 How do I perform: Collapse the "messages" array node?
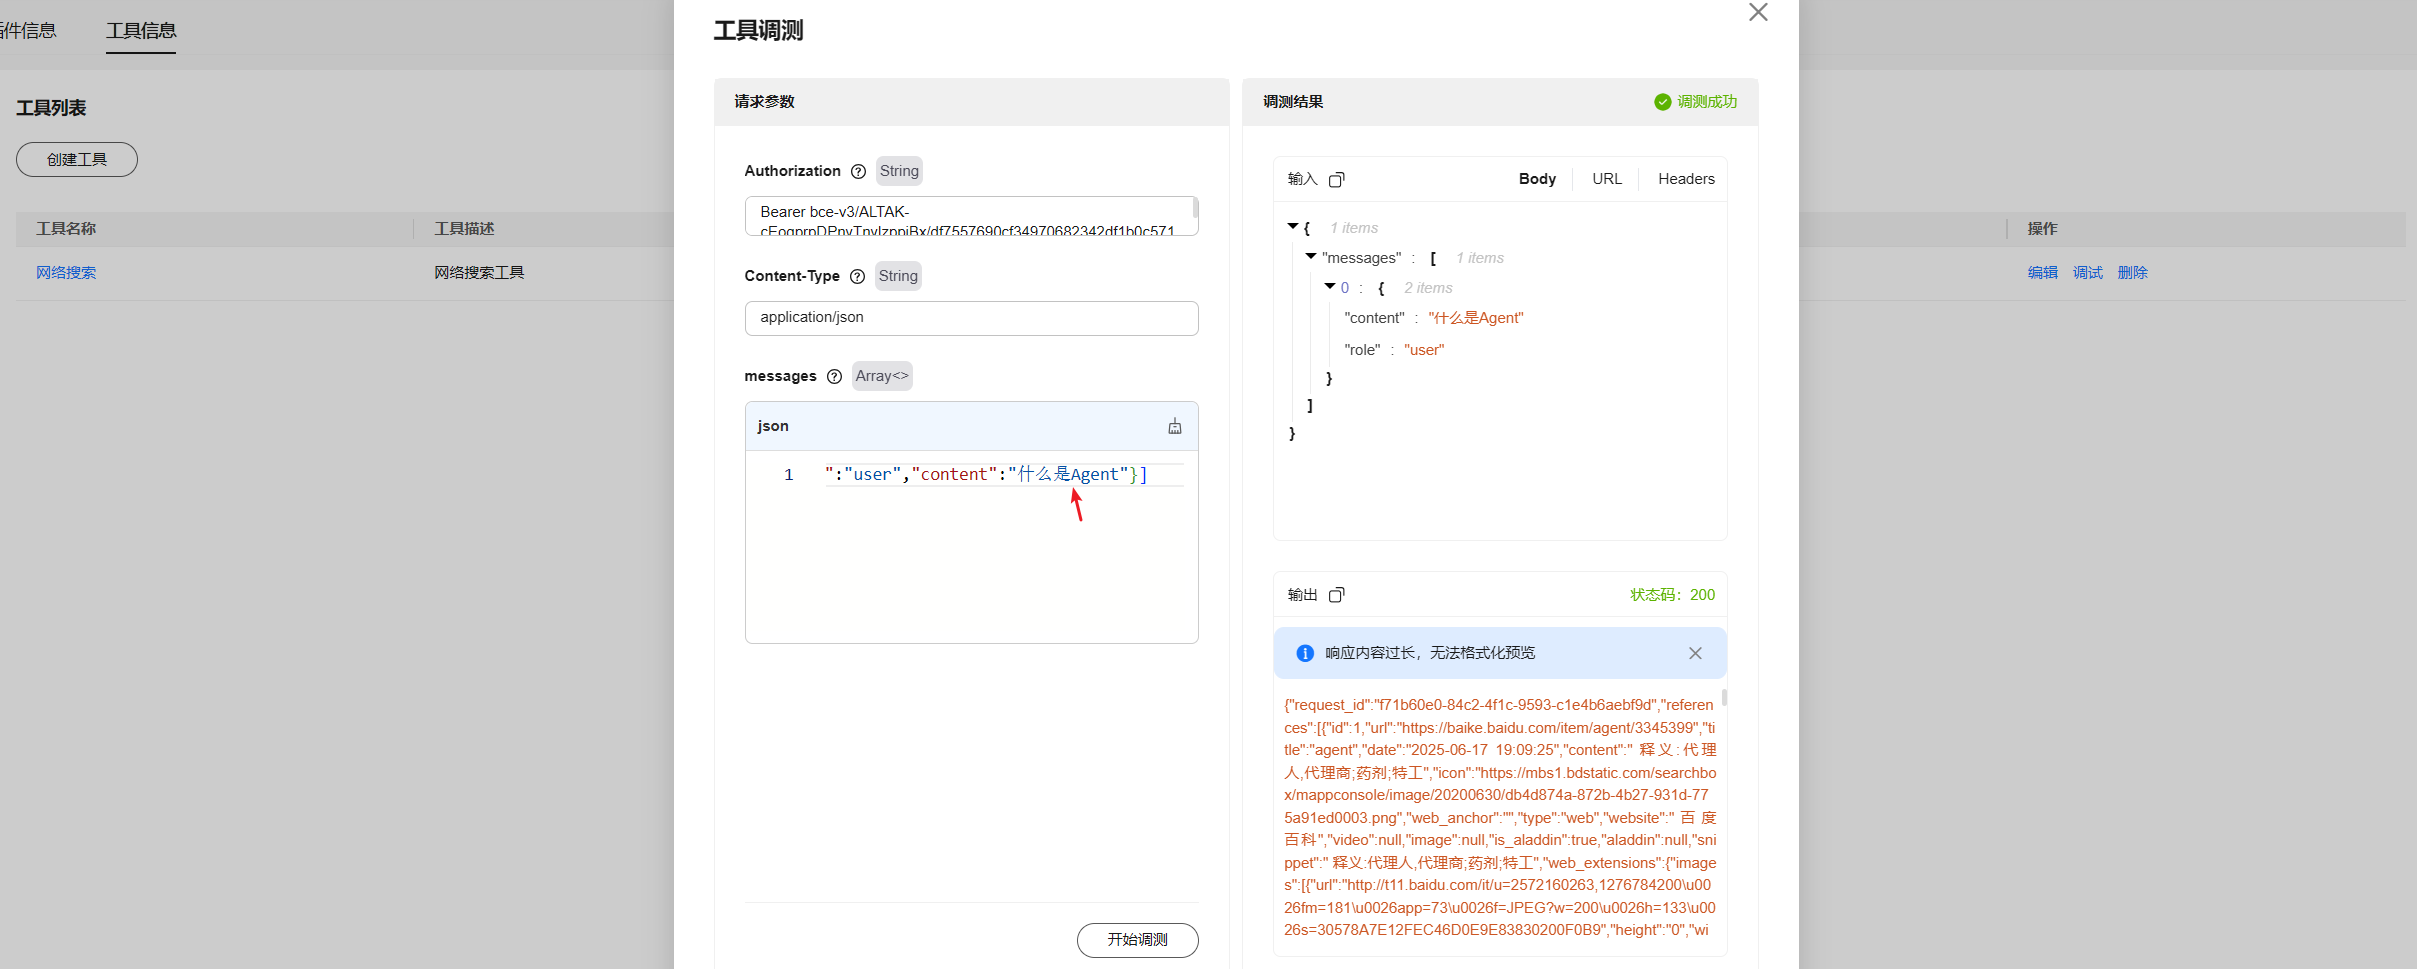[x=1311, y=257]
